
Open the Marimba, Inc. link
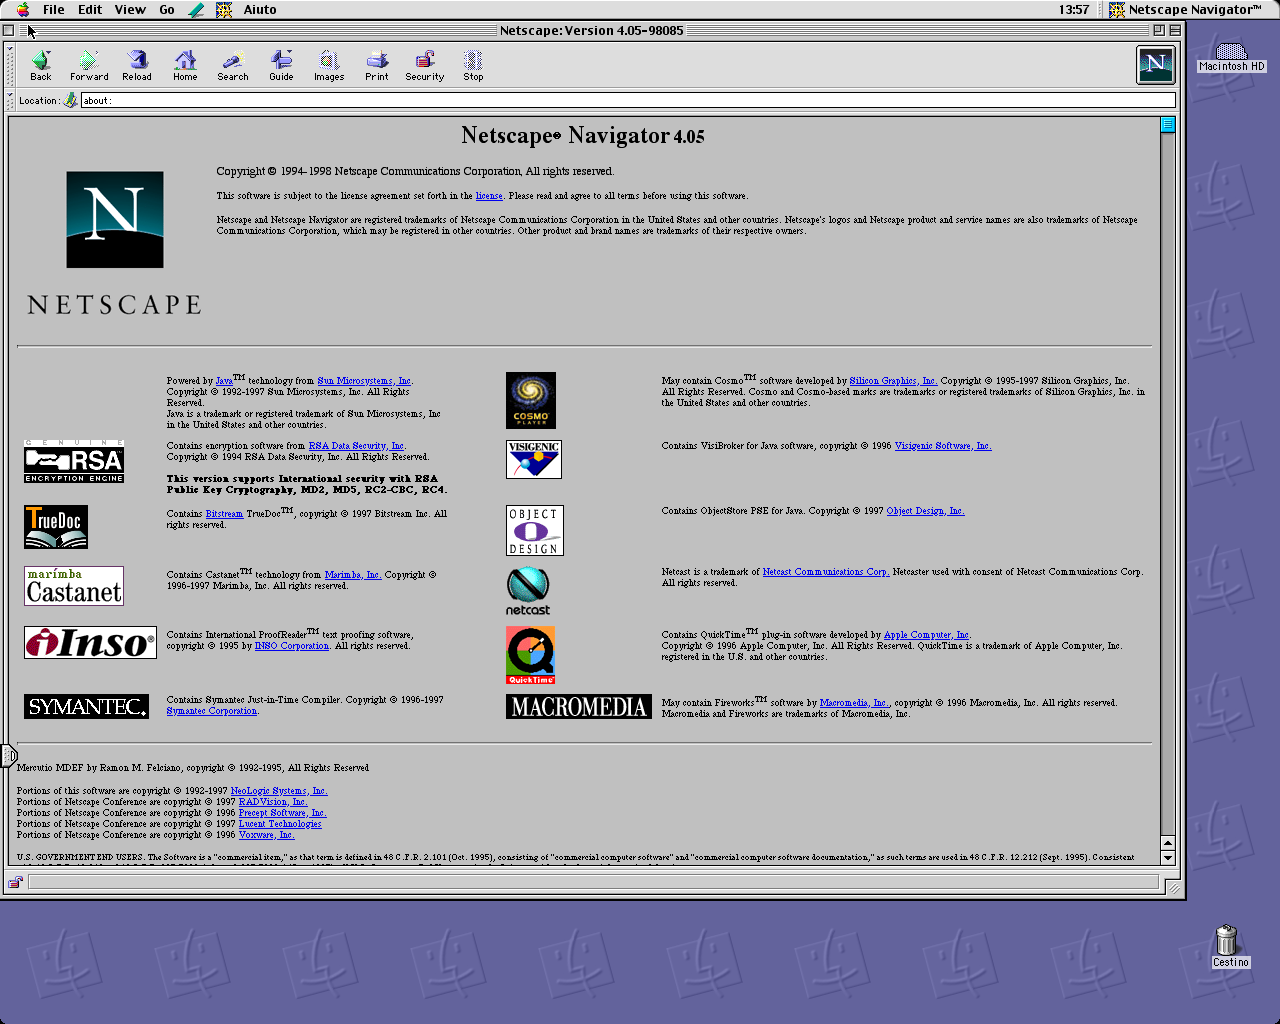(x=353, y=575)
